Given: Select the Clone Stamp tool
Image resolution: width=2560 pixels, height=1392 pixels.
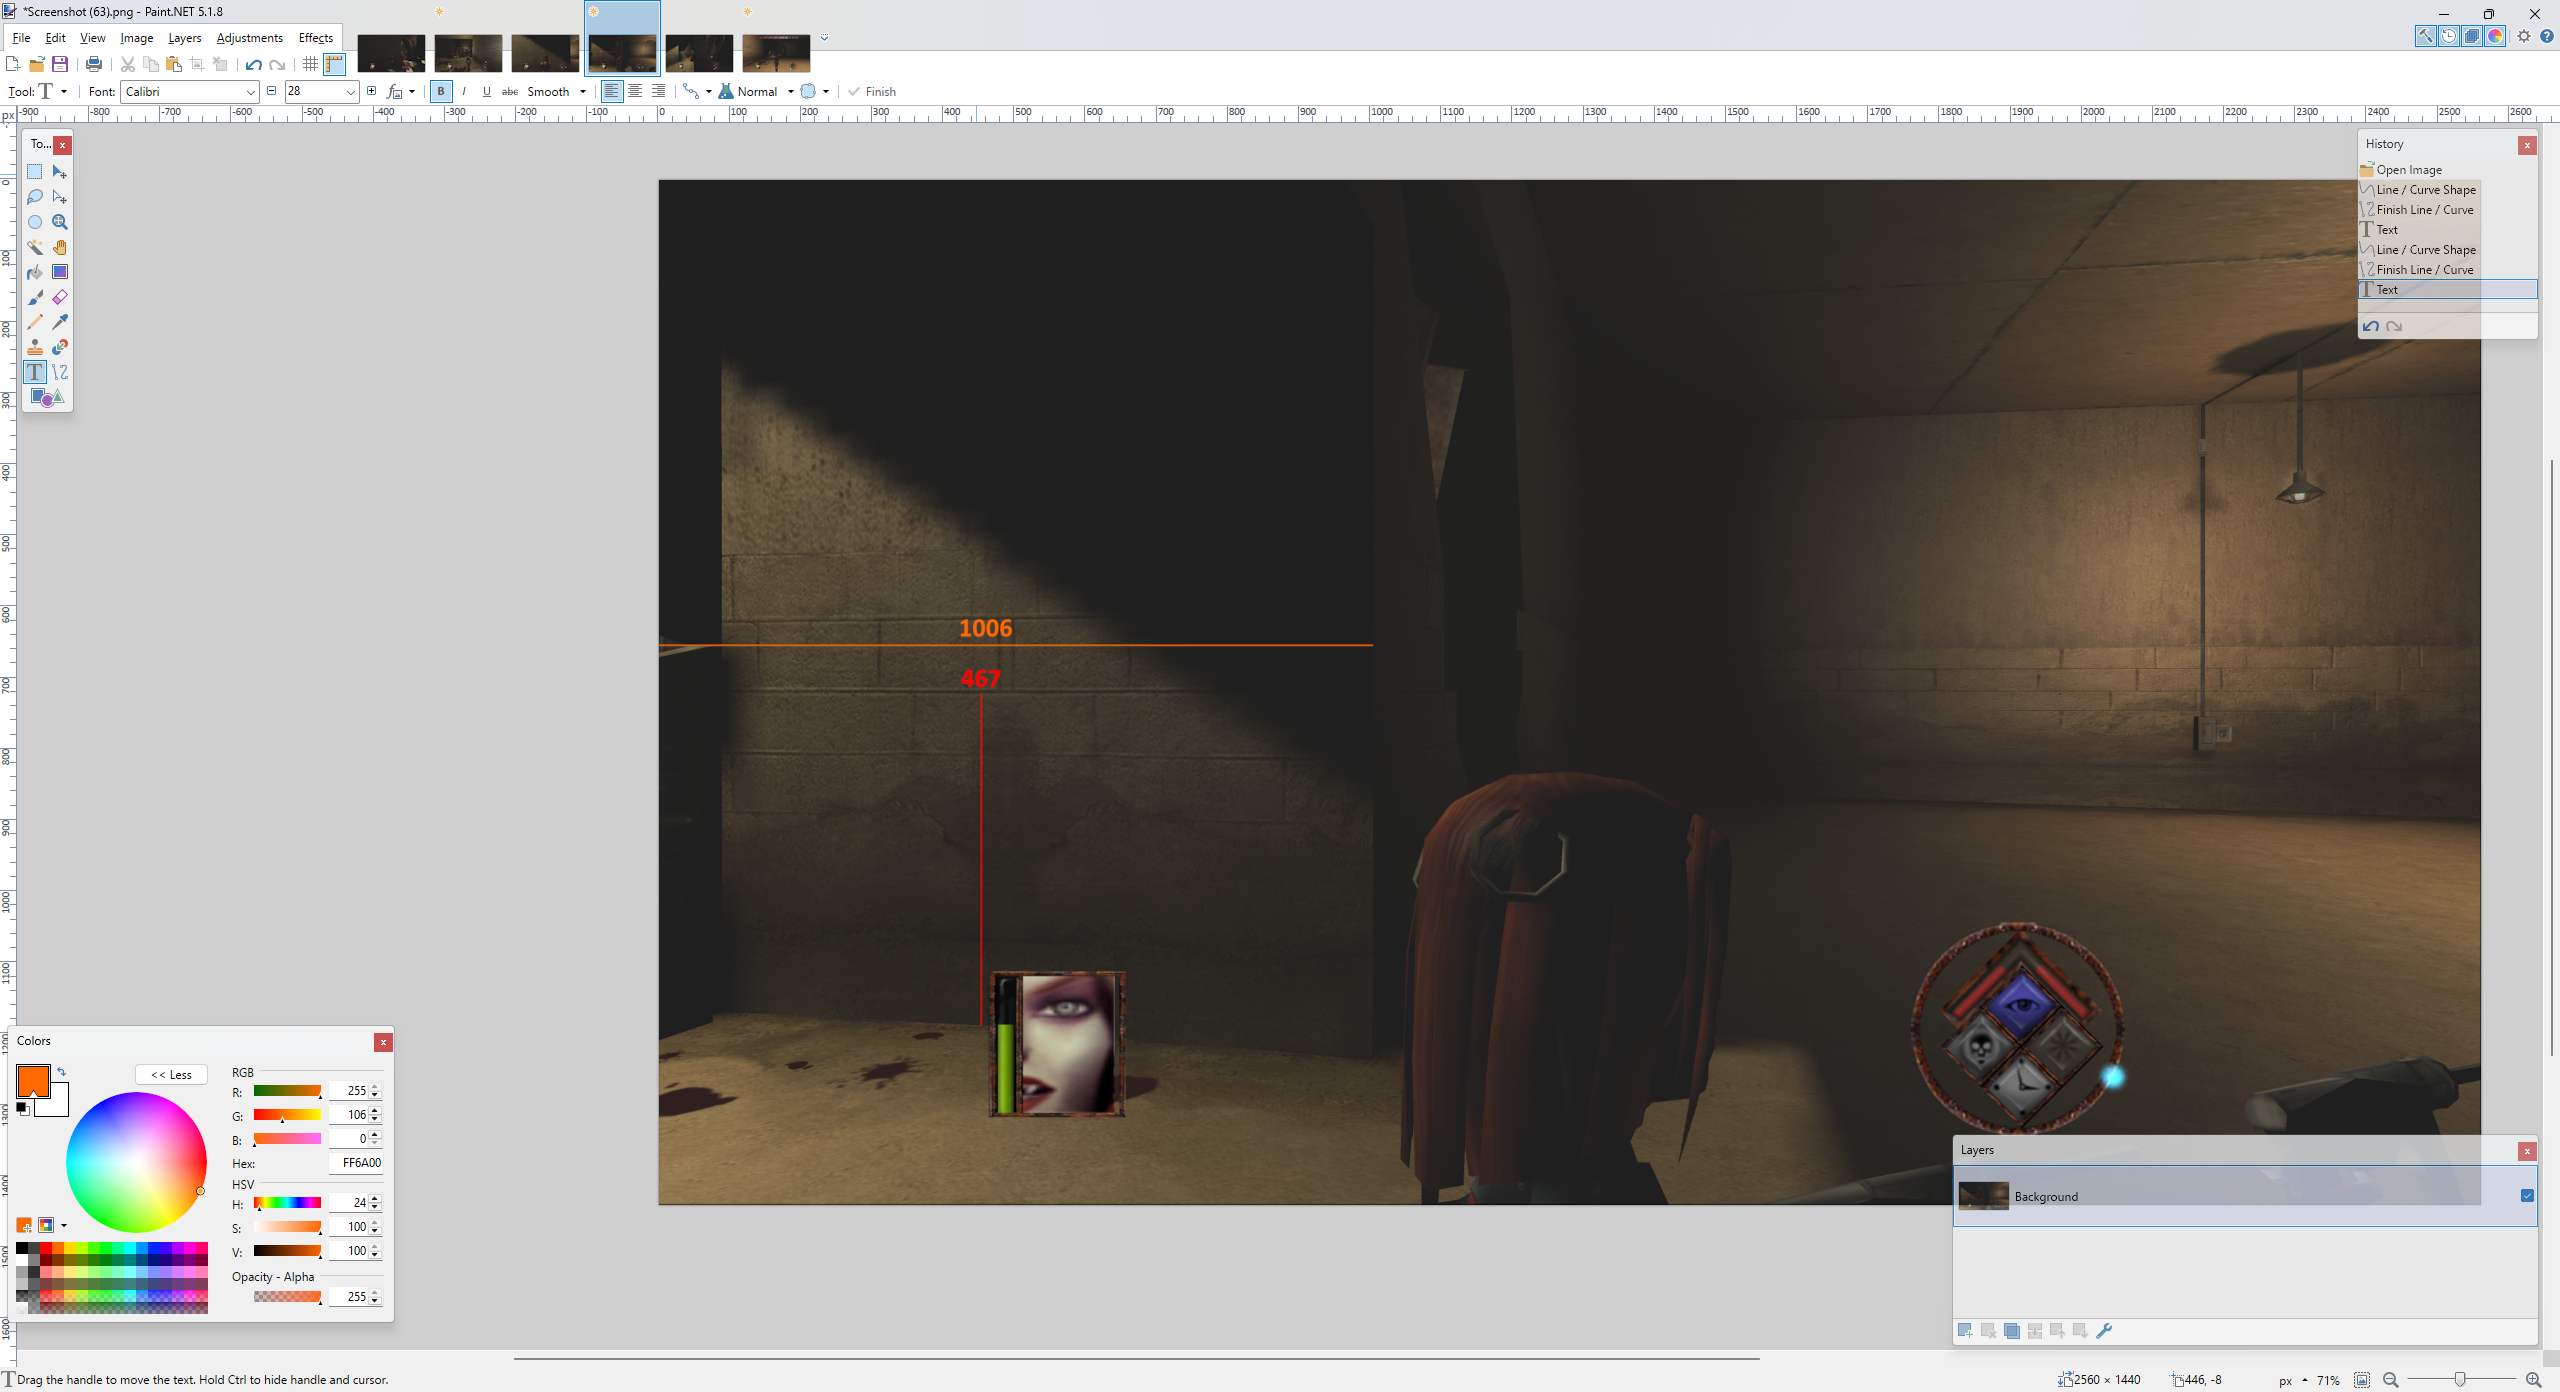Looking at the screenshot, I should [x=35, y=347].
